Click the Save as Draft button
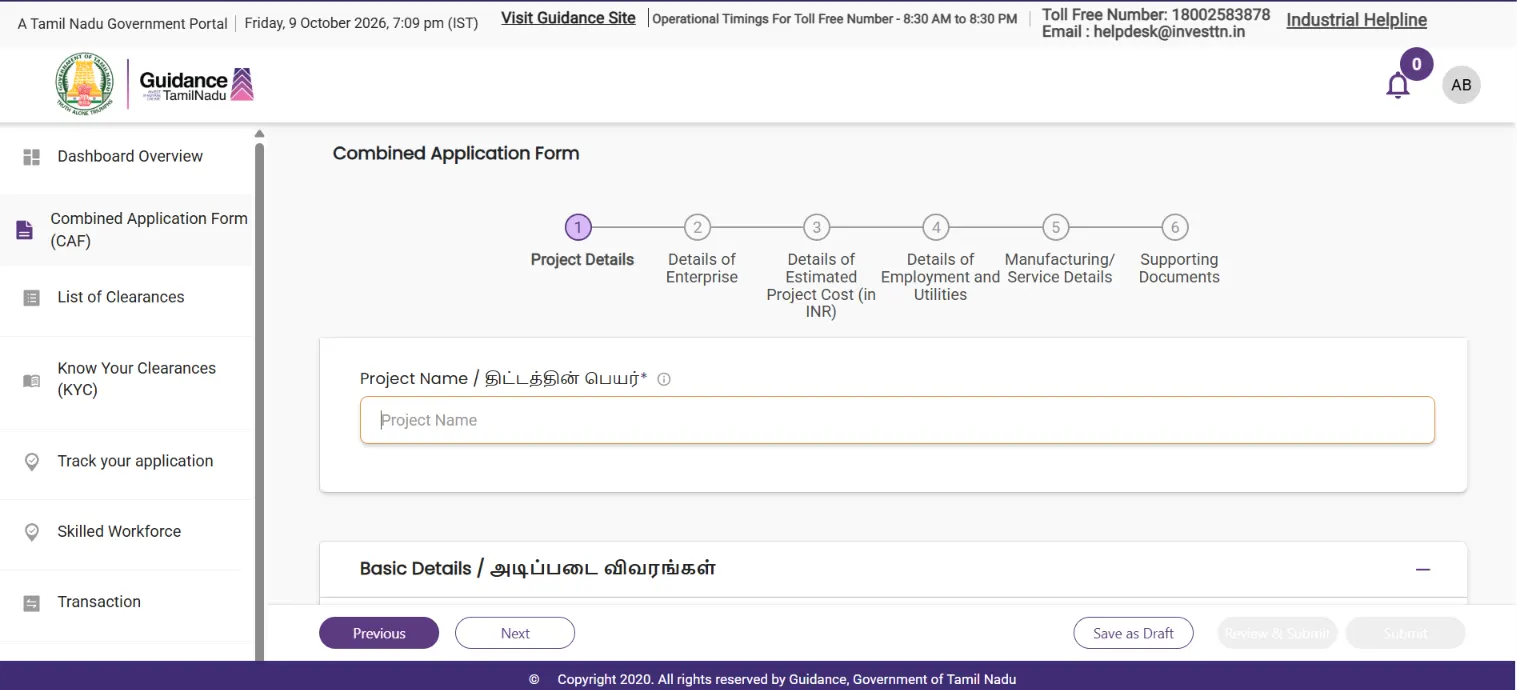This screenshot has height=690, width=1517. point(1133,633)
